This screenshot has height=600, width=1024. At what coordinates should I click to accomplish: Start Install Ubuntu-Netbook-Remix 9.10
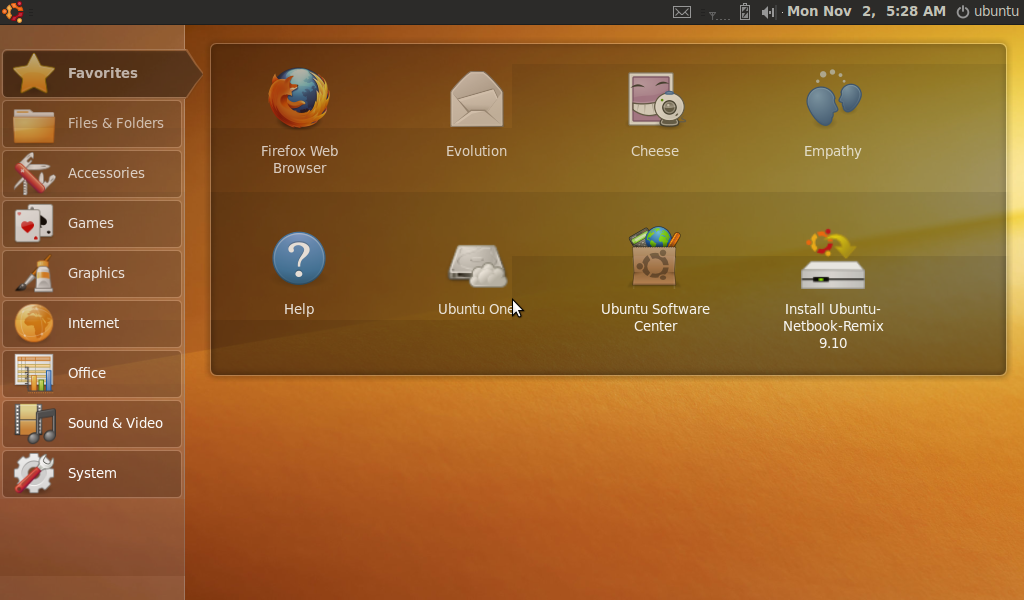point(833,259)
